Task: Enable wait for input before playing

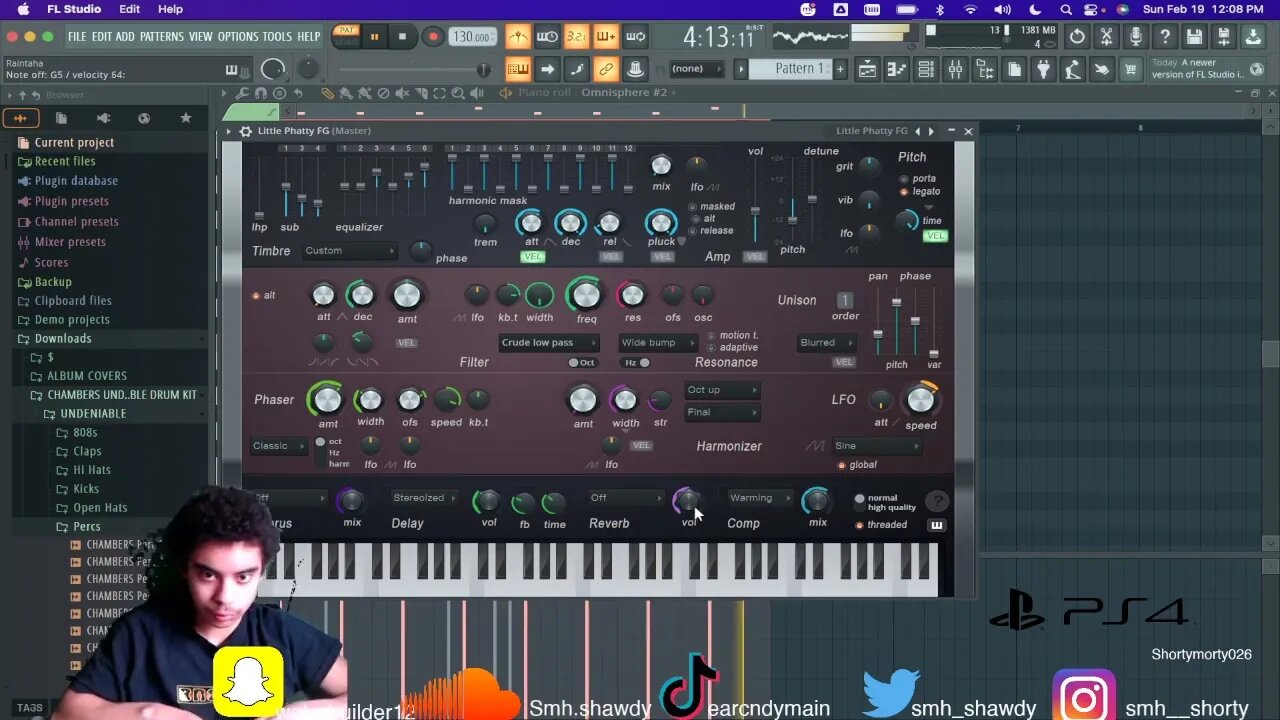Action: point(547,37)
